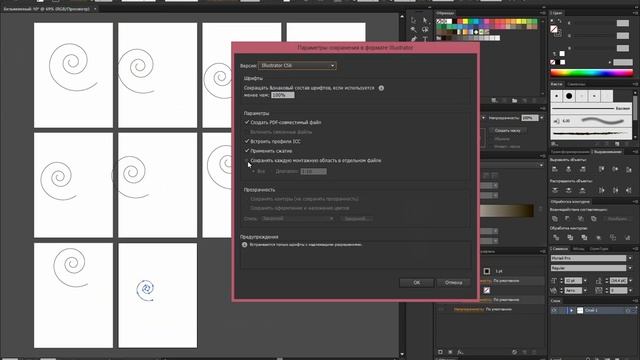
Task: Click vertical align center icon
Action: [615, 169]
